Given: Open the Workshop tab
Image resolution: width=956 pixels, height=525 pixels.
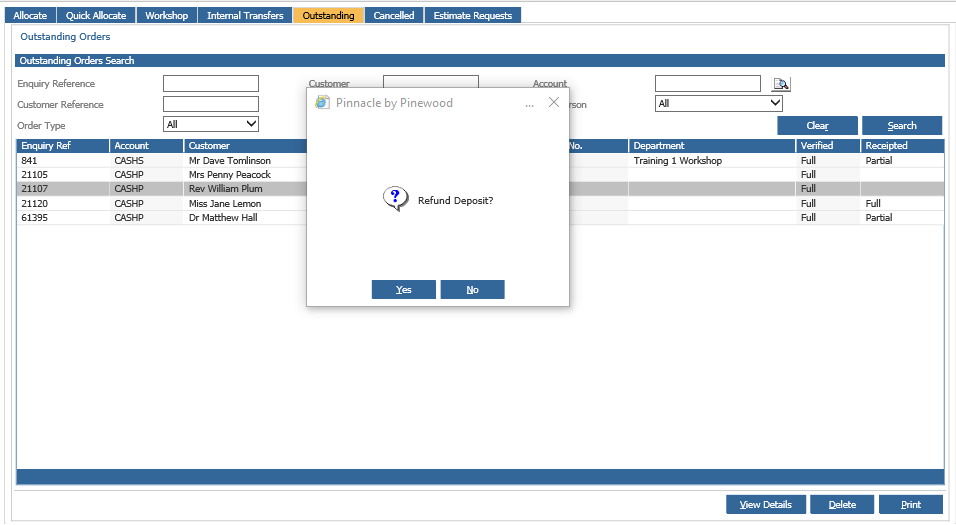Looking at the screenshot, I should 166,15.
